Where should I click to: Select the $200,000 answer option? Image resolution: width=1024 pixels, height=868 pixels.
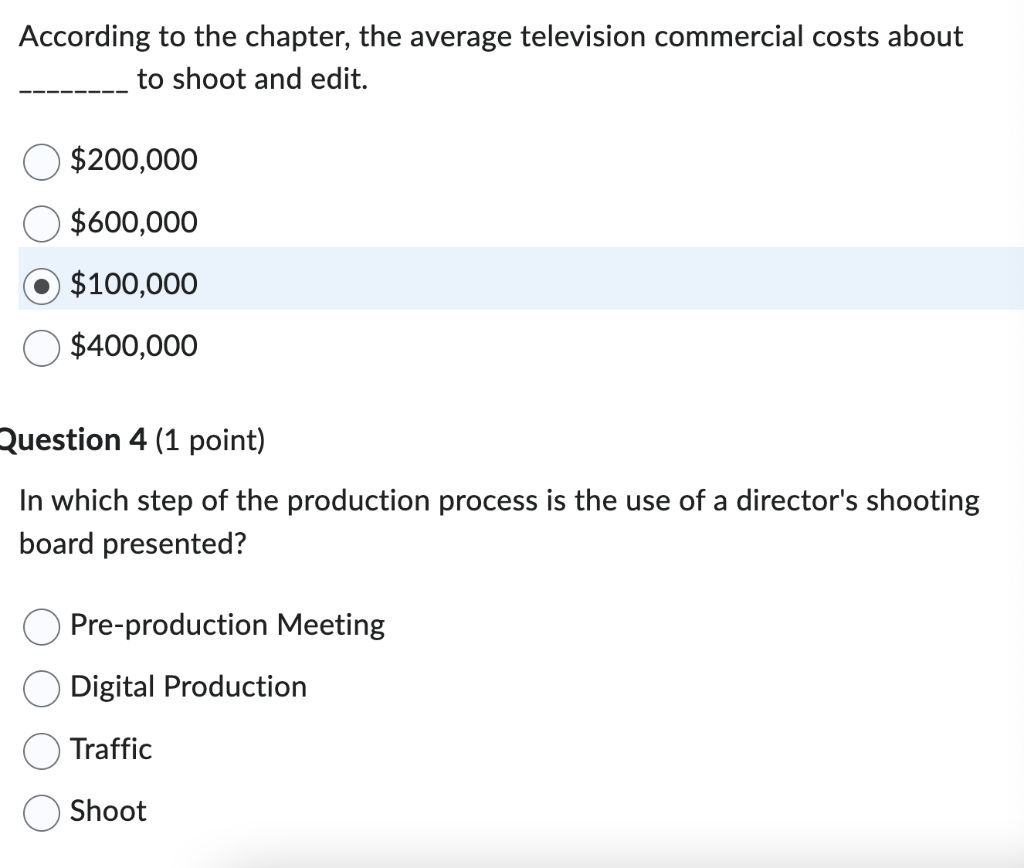click(41, 160)
